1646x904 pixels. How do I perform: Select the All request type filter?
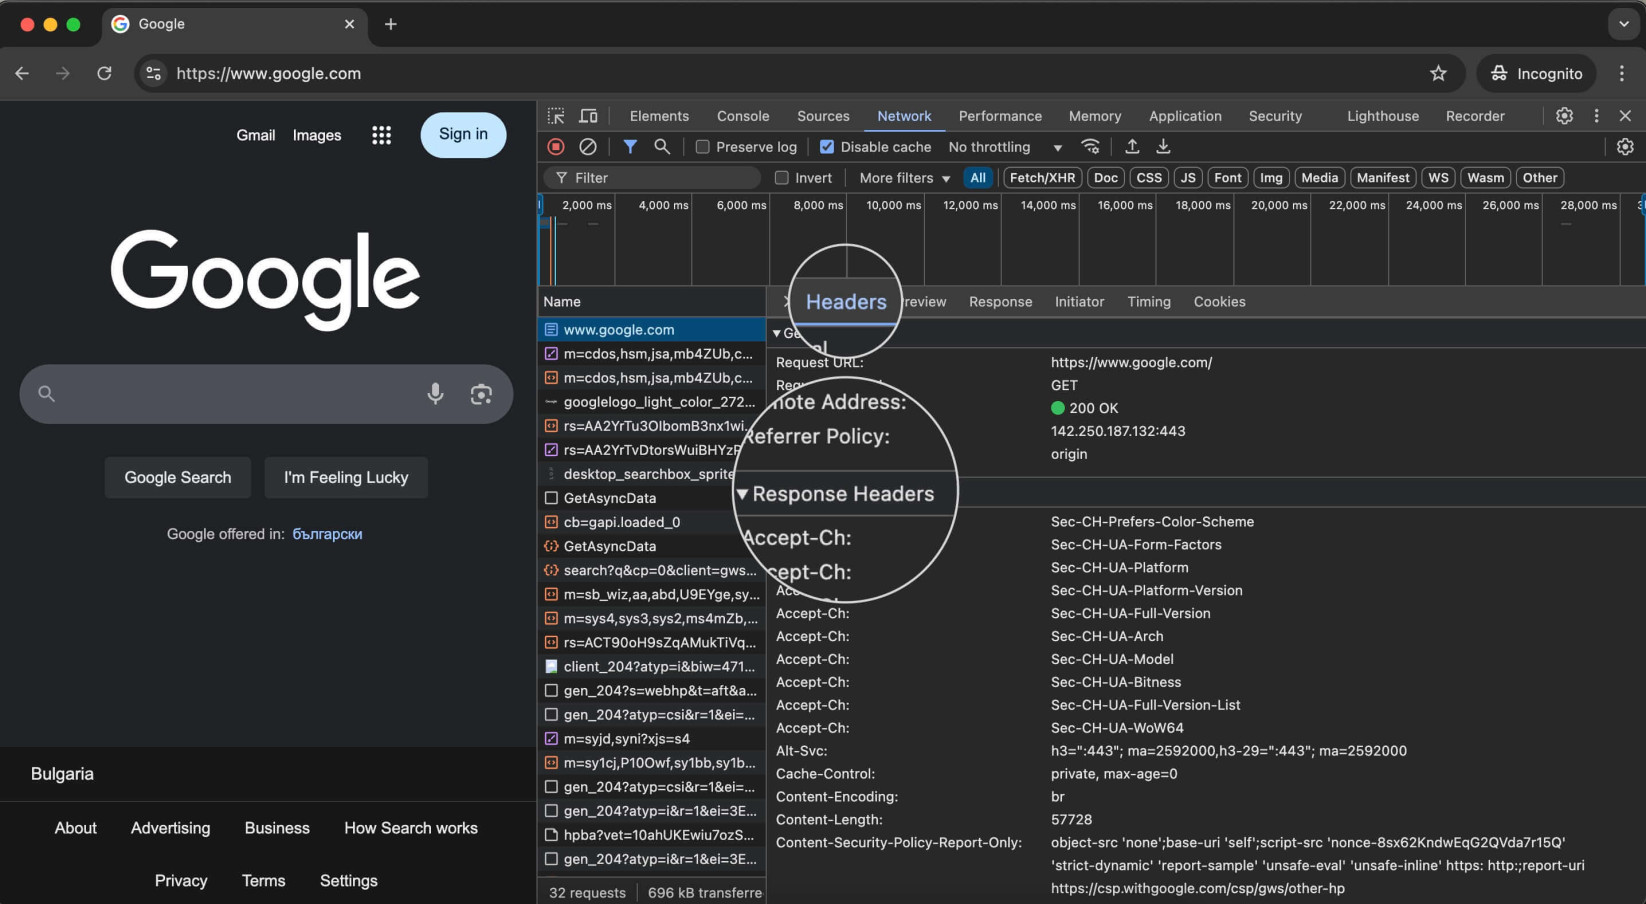tap(978, 178)
